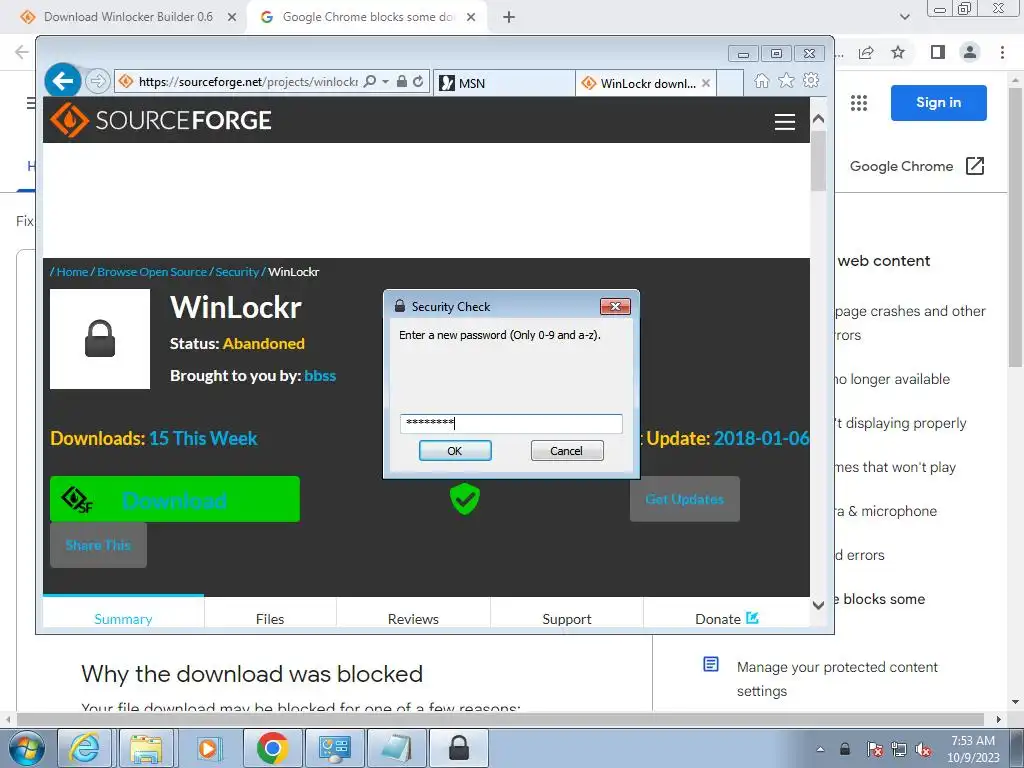Switch to Download Winlocker Builder Chrome tab
1024x768 pixels.
(x=128, y=17)
